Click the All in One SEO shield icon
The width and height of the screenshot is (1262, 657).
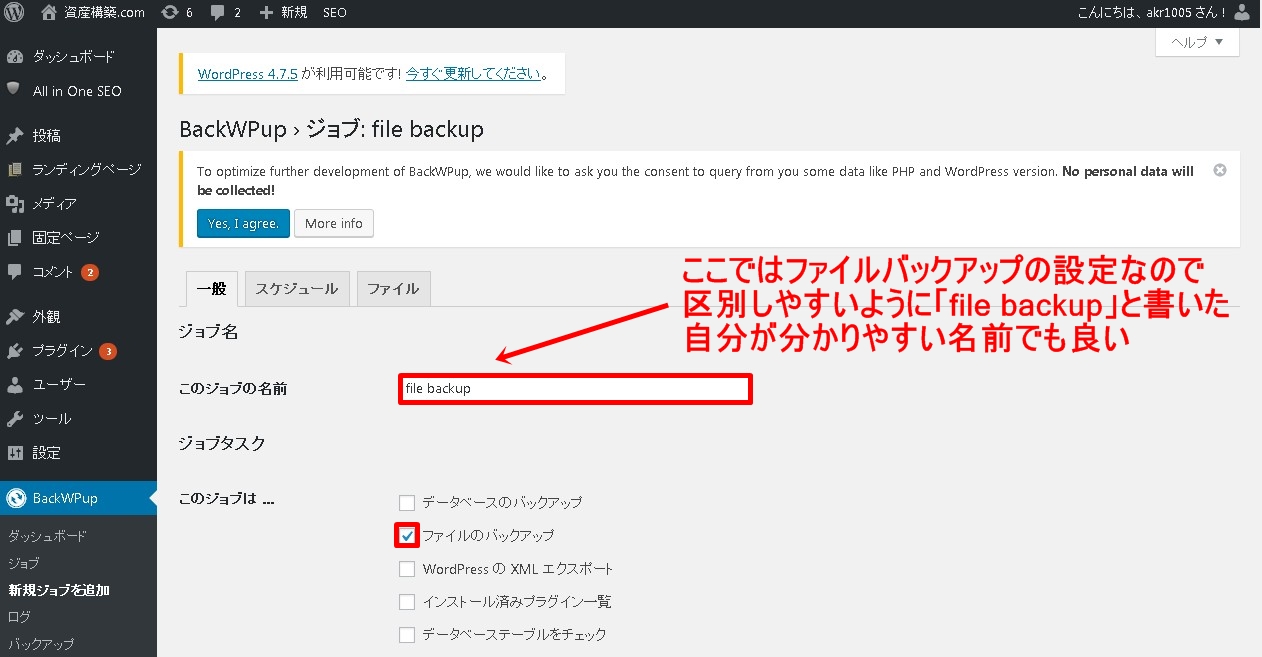tap(14, 90)
